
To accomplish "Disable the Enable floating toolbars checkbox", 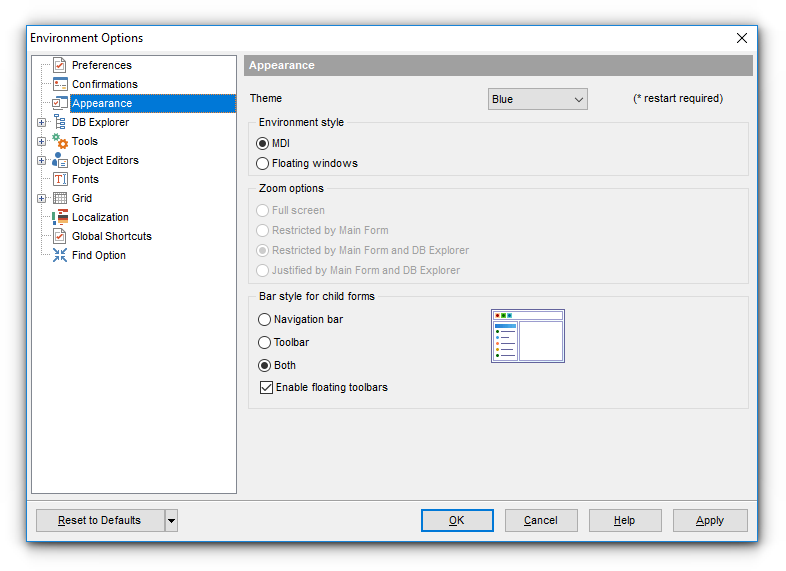I will (266, 387).
